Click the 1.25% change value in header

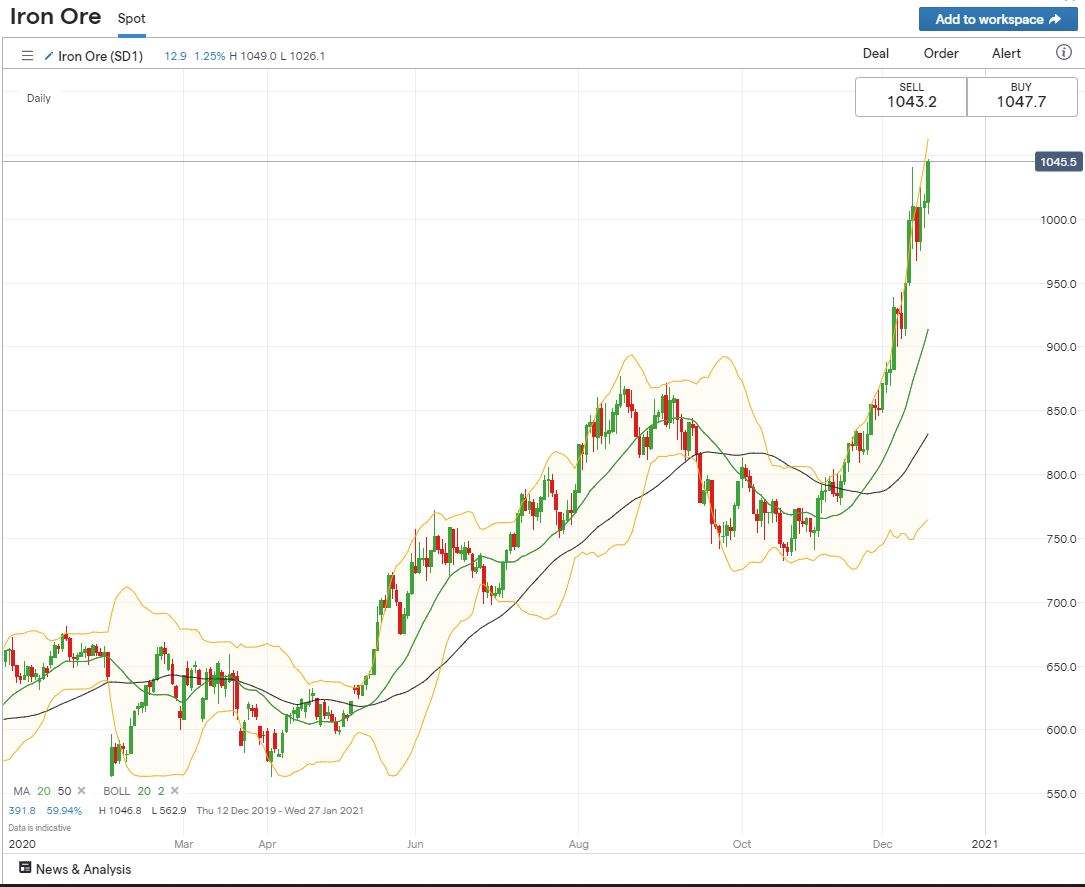tap(209, 56)
